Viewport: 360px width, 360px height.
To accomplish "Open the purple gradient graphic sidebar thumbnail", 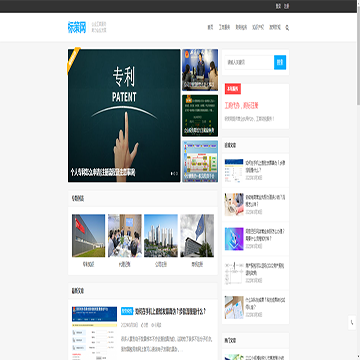I will pos(234,239).
